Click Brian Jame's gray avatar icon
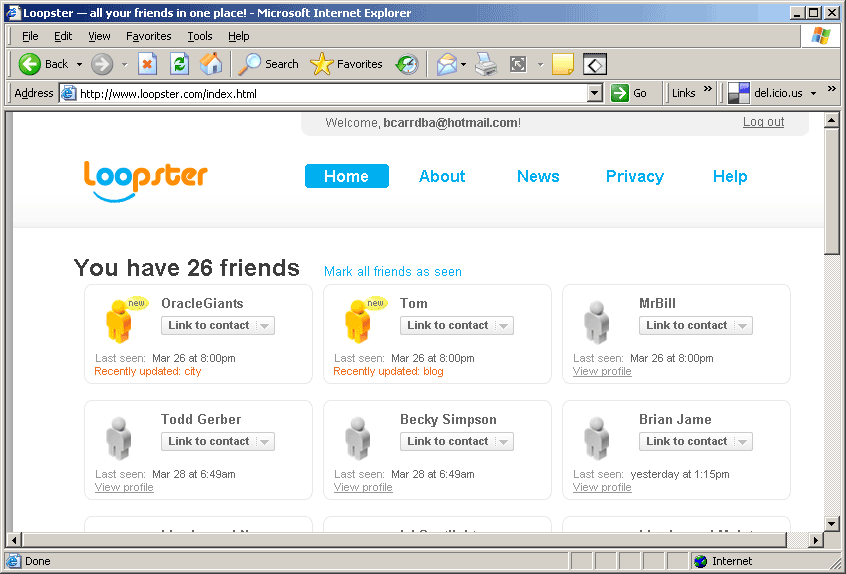 pos(597,438)
